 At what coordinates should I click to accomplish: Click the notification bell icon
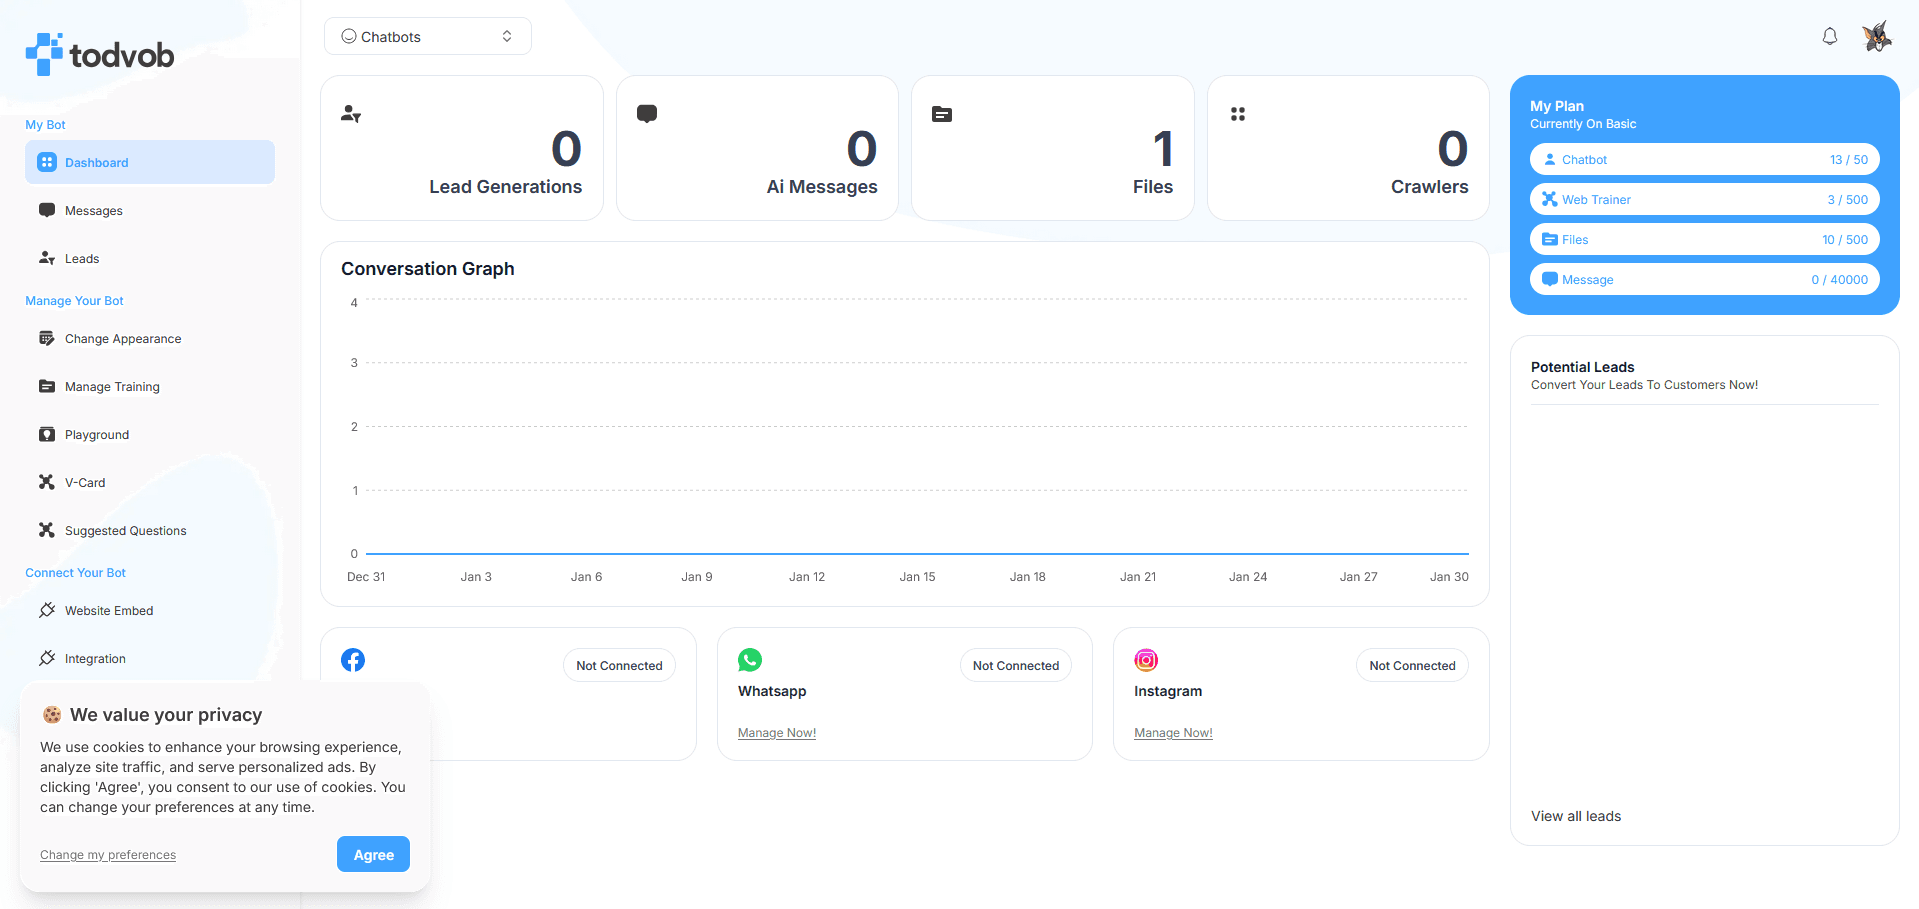(1829, 37)
